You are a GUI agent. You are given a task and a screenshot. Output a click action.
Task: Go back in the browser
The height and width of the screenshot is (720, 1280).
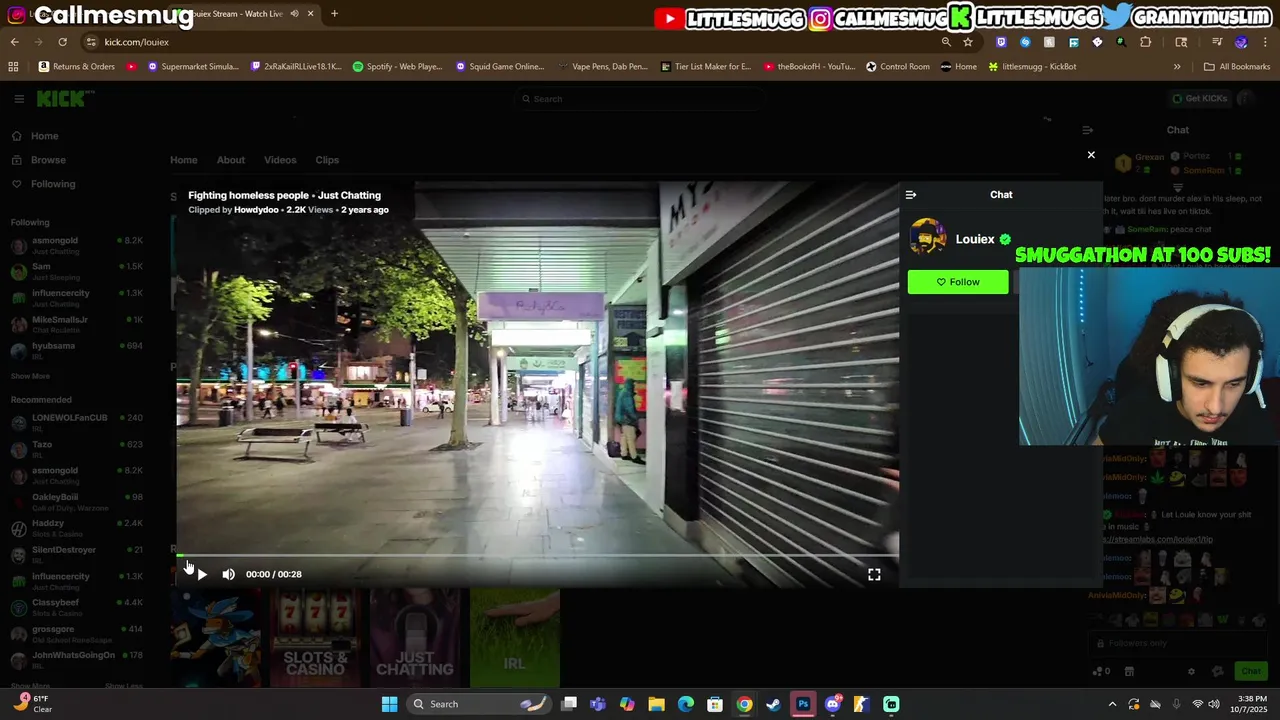14,42
